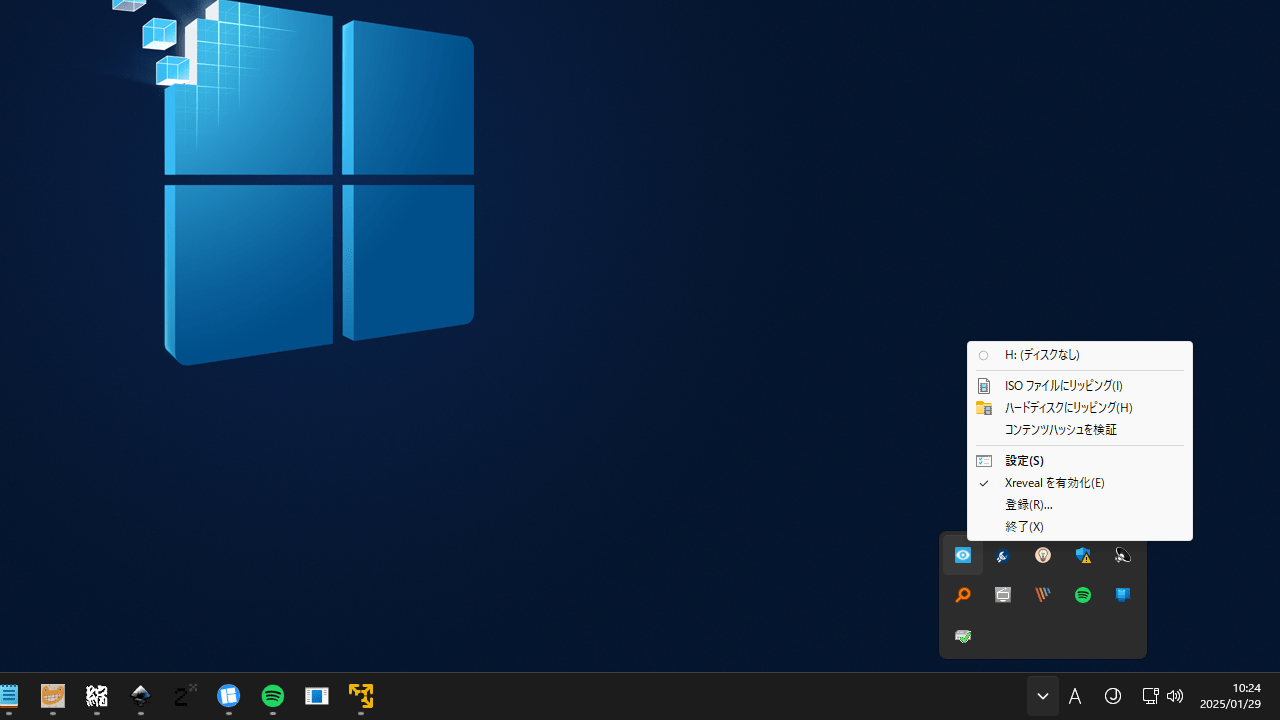The width and height of the screenshot is (1280, 720).
Task: Click the white kanji character taskbar icon
Action: point(97,696)
